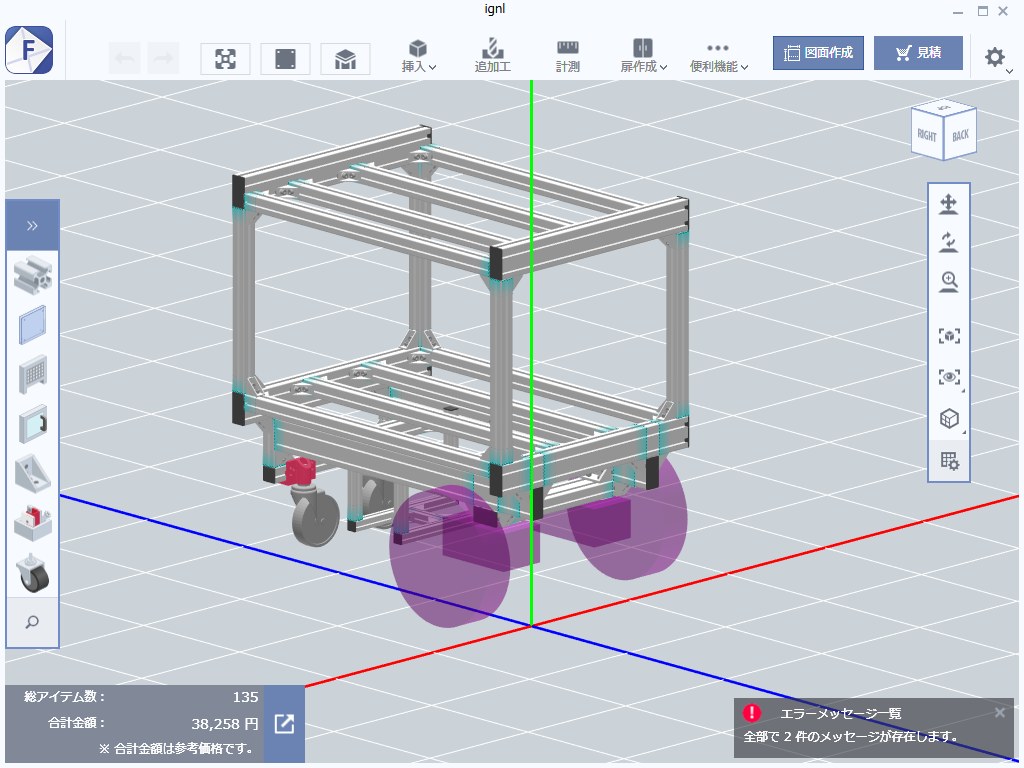The image size is (1024, 768).
Task: Click the grid settings gear icon
Action: click(950, 461)
